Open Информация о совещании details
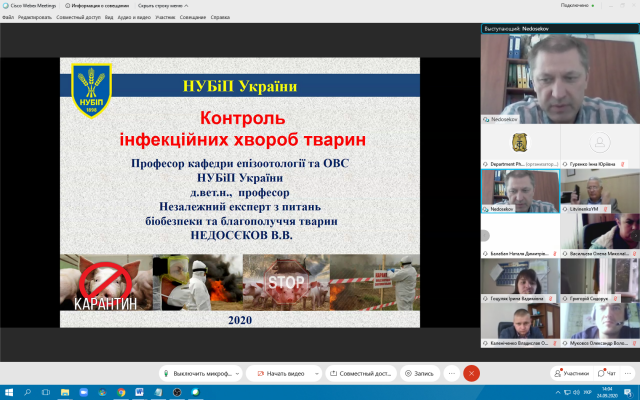This screenshot has height=400, width=640. coord(97,6)
